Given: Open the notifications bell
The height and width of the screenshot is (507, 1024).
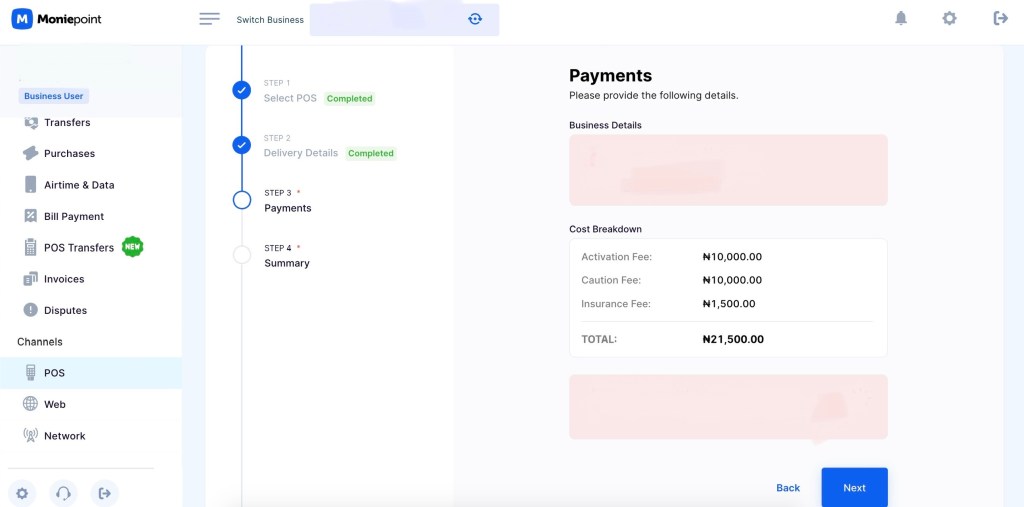Looking at the screenshot, I should (901, 18).
